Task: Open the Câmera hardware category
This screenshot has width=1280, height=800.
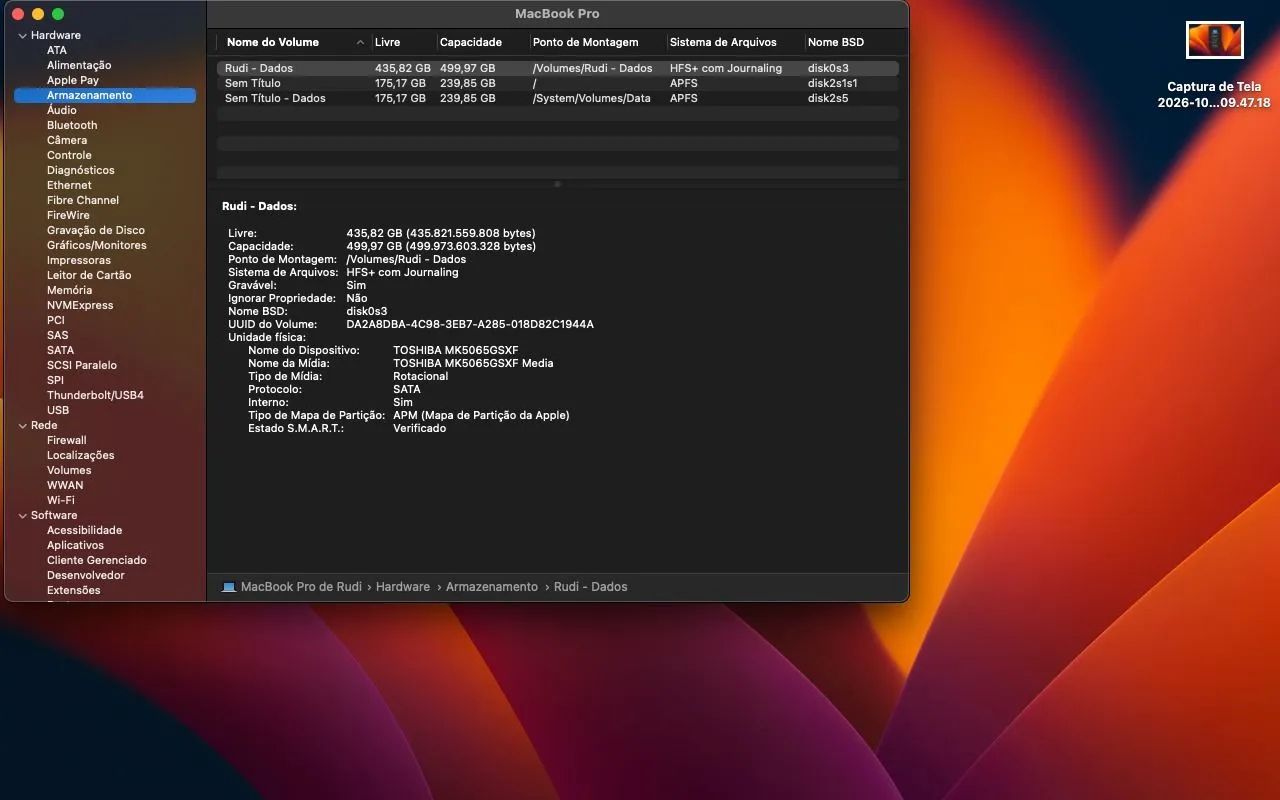Action: (x=67, y=140)
